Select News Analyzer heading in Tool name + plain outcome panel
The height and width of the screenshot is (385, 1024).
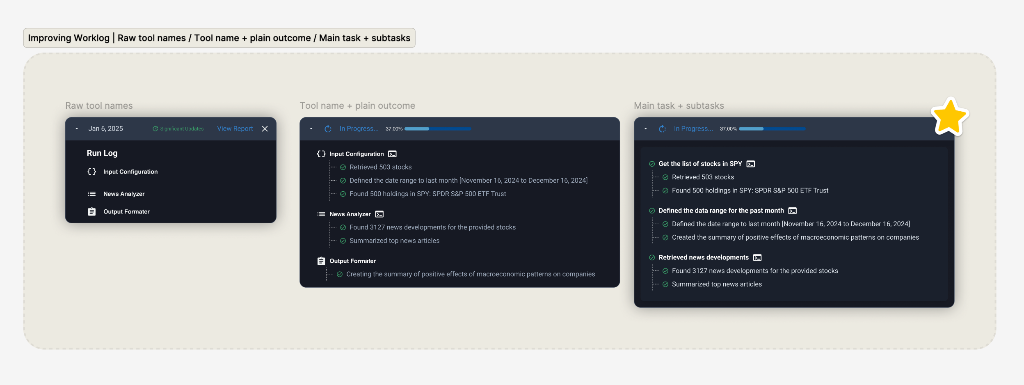coord(350,214)
